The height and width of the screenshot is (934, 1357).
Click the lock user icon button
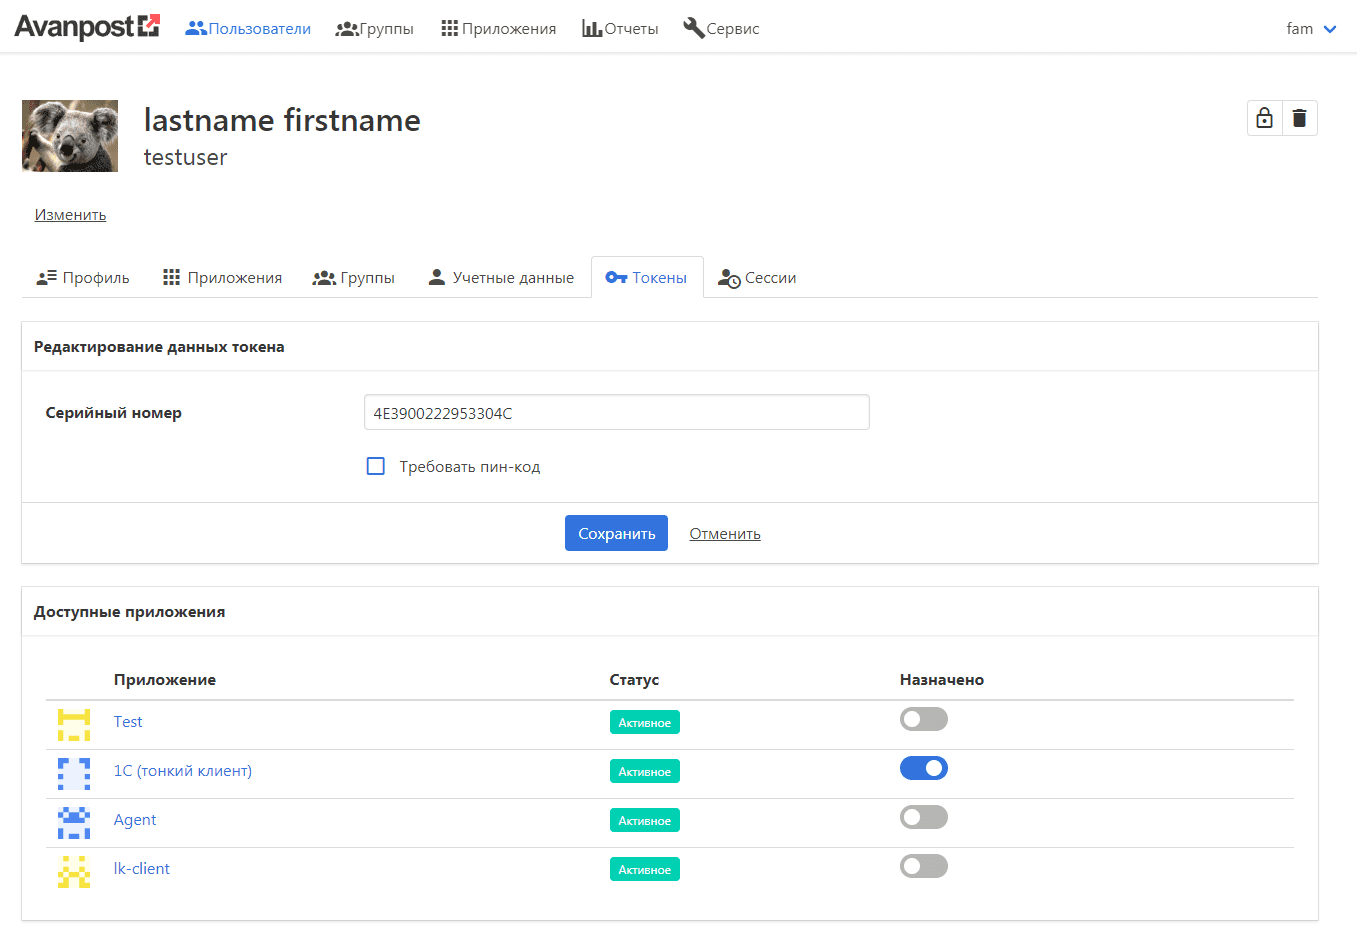(x=1264, y=118)
